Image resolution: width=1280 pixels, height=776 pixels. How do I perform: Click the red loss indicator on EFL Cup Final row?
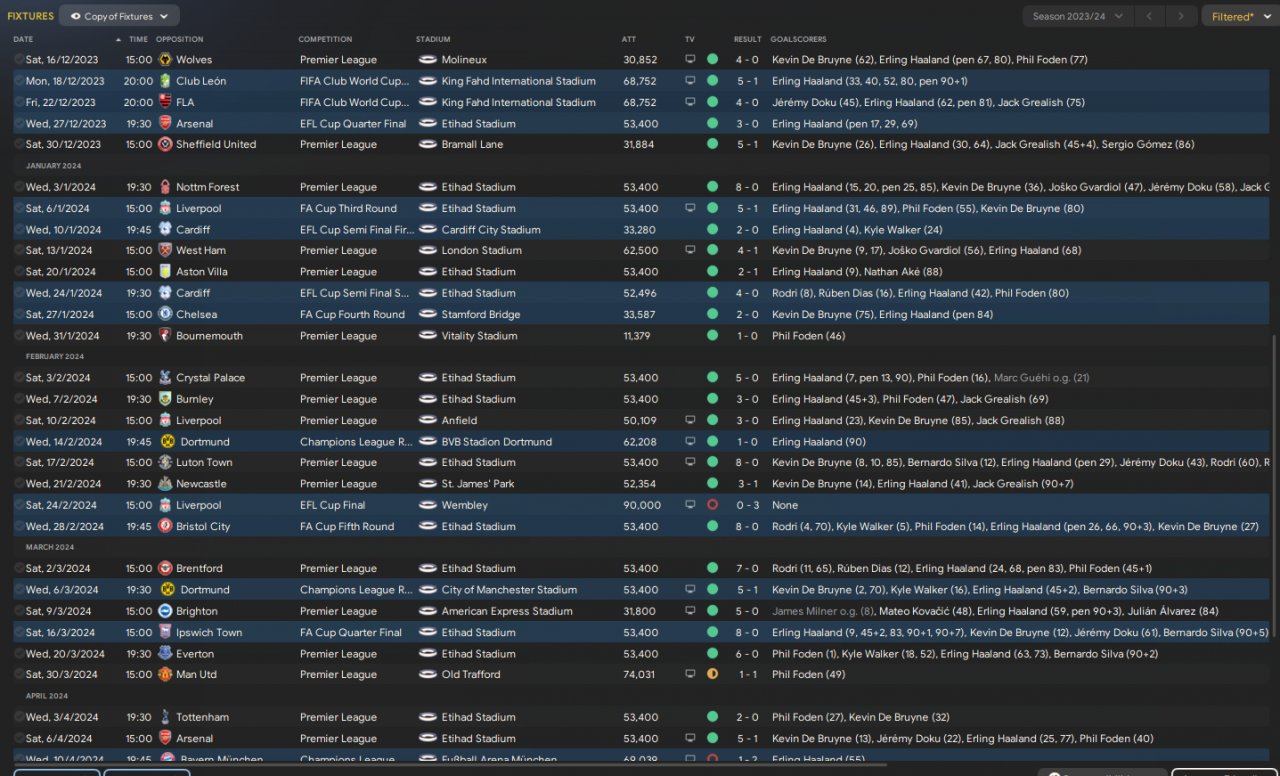[x=712, y=505]
